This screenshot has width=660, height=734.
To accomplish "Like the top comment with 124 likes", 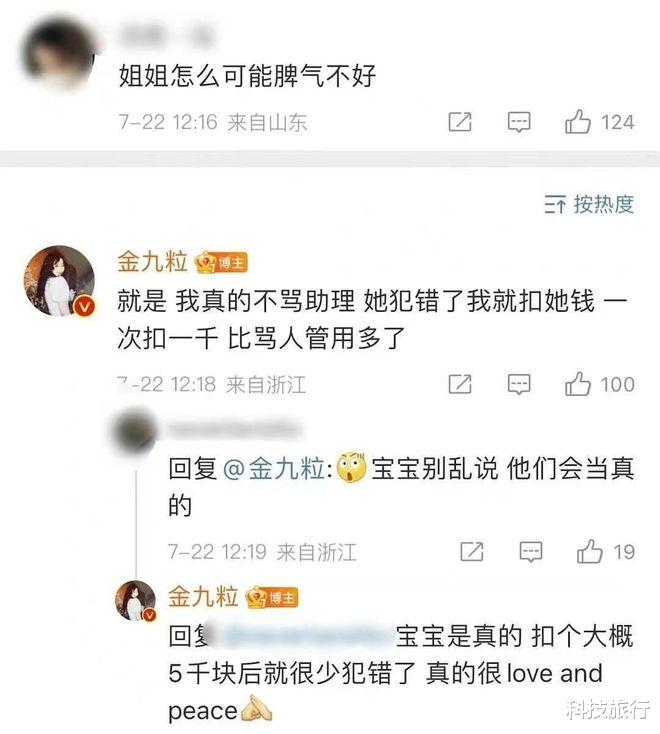I will pyautogui.click(x=577, y=122).
